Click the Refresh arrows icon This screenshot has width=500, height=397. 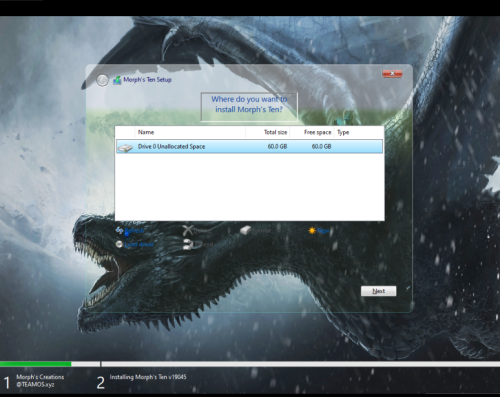[x=119, y=230]
